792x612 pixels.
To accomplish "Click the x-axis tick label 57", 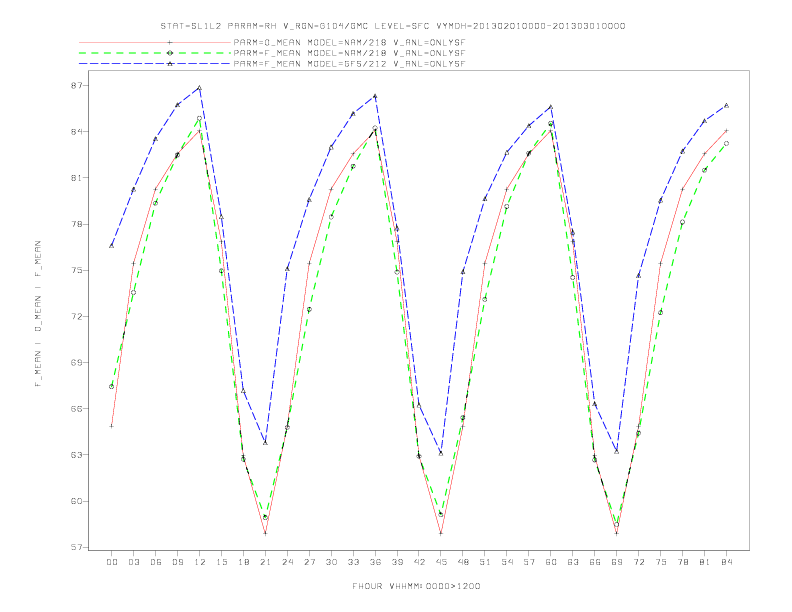I will point(529,562).
